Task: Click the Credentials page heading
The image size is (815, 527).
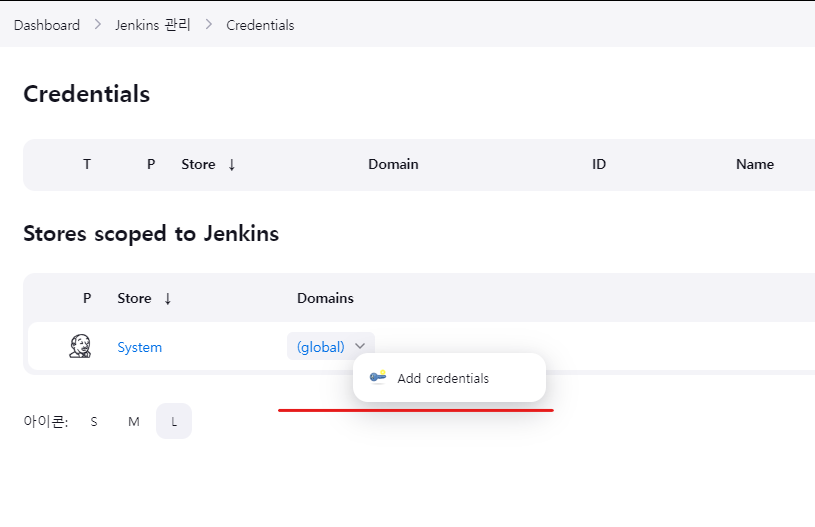Action: [x=87, y=94]
